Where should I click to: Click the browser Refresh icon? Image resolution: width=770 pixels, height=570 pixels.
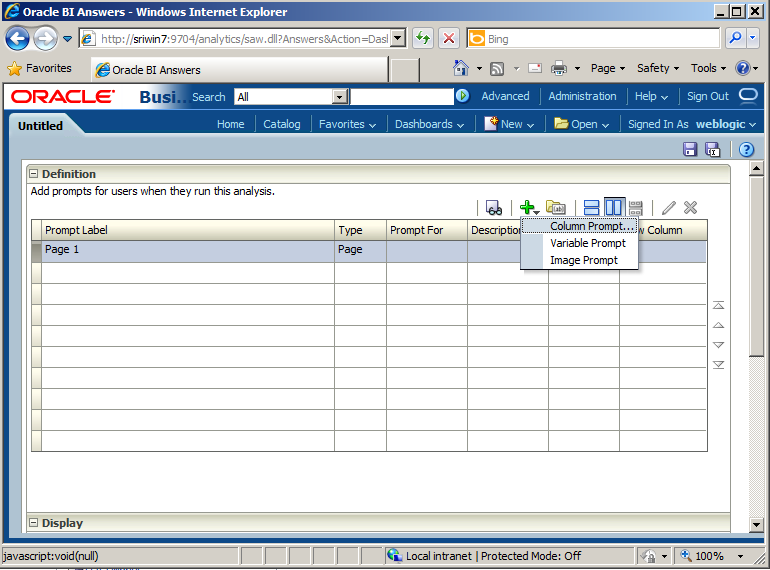pyautogui.click(x=423, y=38)
